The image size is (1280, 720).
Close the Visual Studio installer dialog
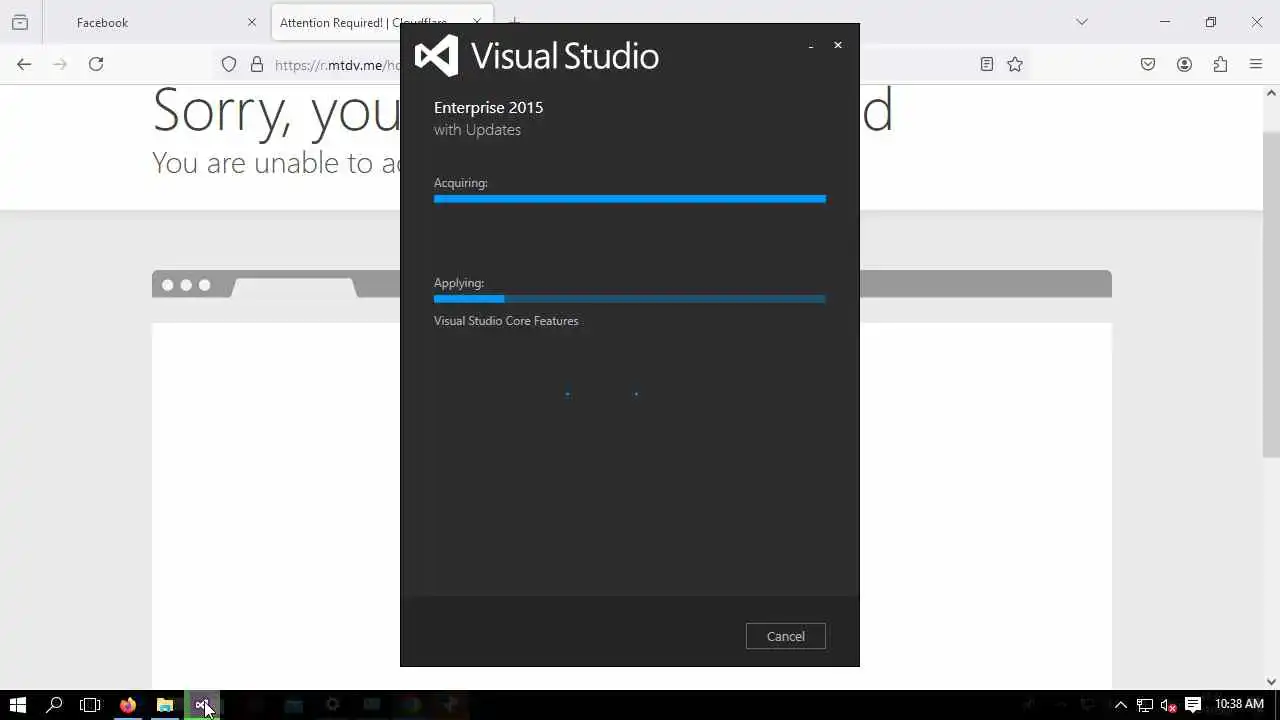coord(838,45)
